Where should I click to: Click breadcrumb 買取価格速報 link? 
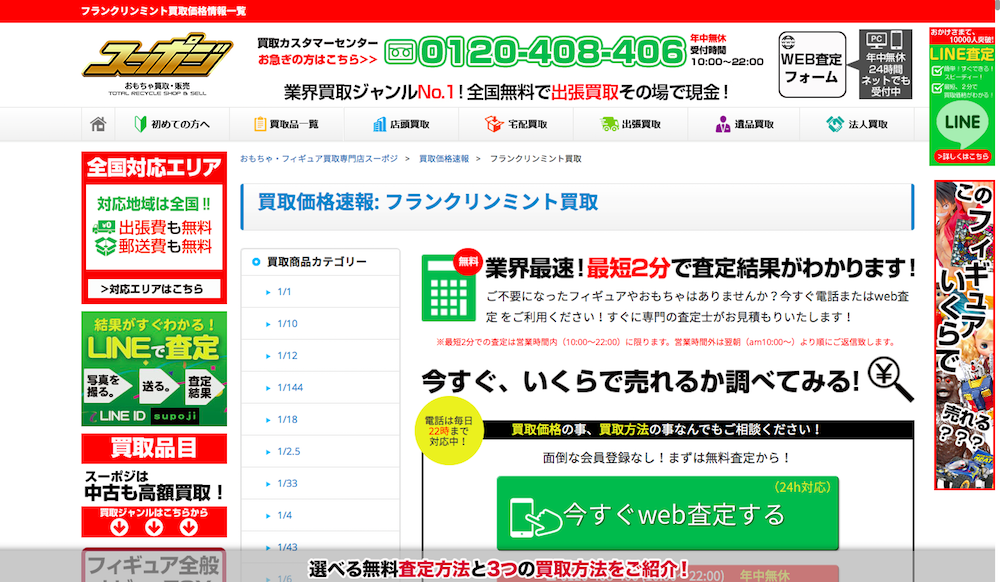(x=444, y=159)
